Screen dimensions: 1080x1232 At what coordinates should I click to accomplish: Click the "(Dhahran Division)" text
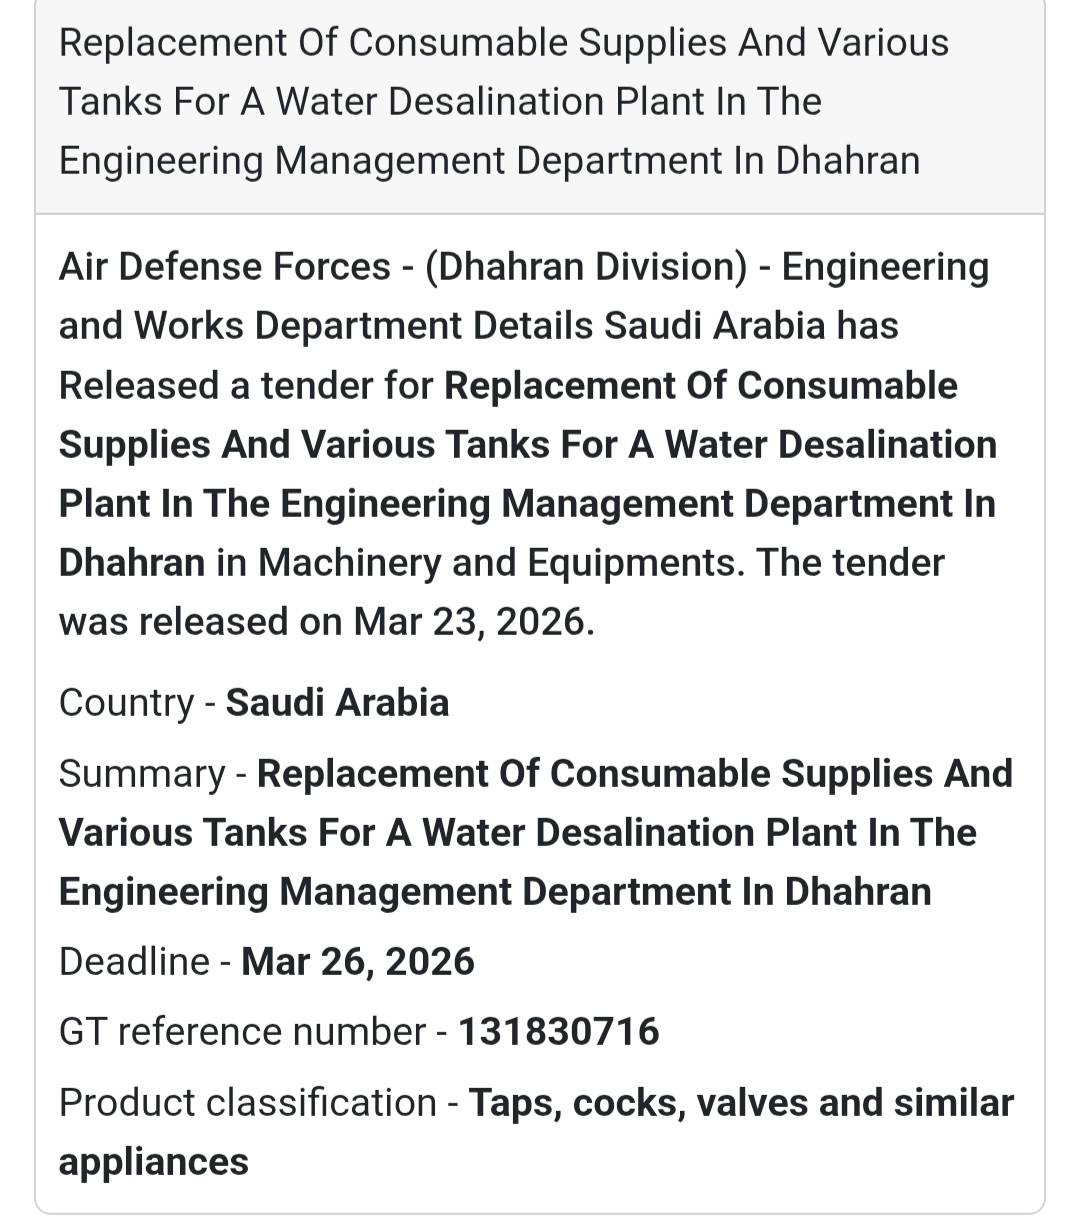click(586, 267)
